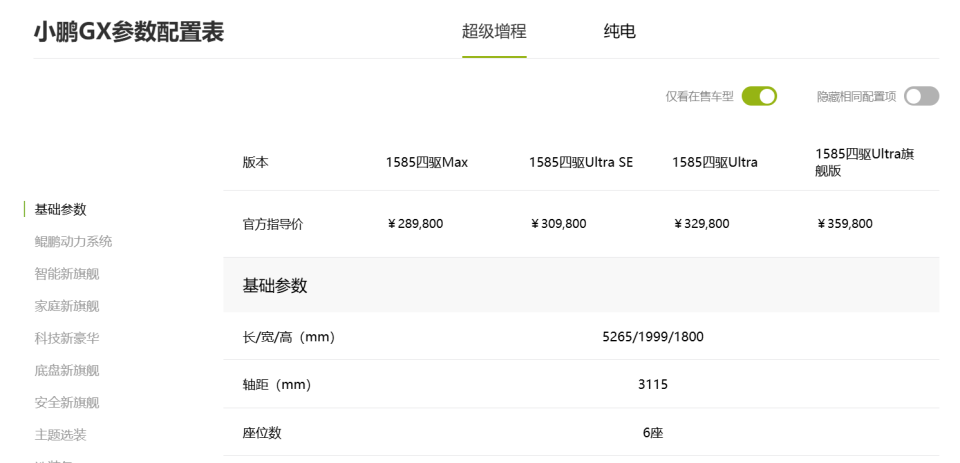Toggle off 仅看在售车型 switch
This screenshot has width=960, height=463.
759,96
